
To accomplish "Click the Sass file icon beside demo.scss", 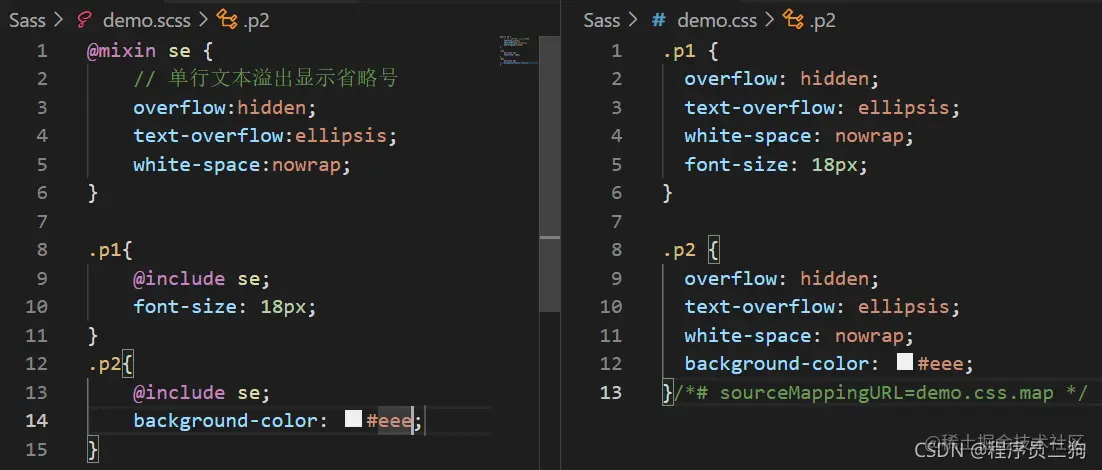I will [x=84, y=20].
